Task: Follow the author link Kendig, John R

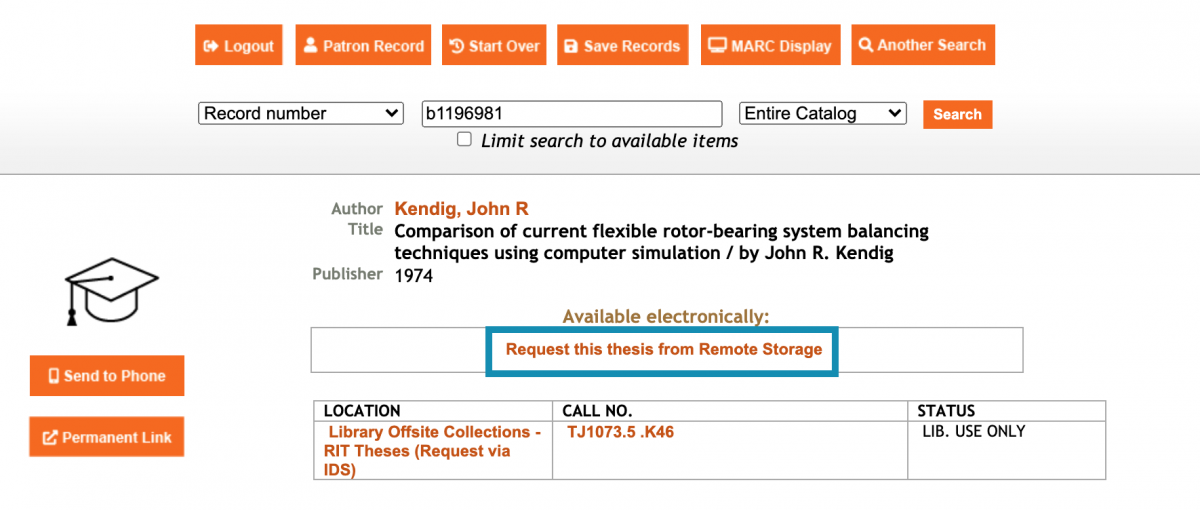Action: (461, 209)
